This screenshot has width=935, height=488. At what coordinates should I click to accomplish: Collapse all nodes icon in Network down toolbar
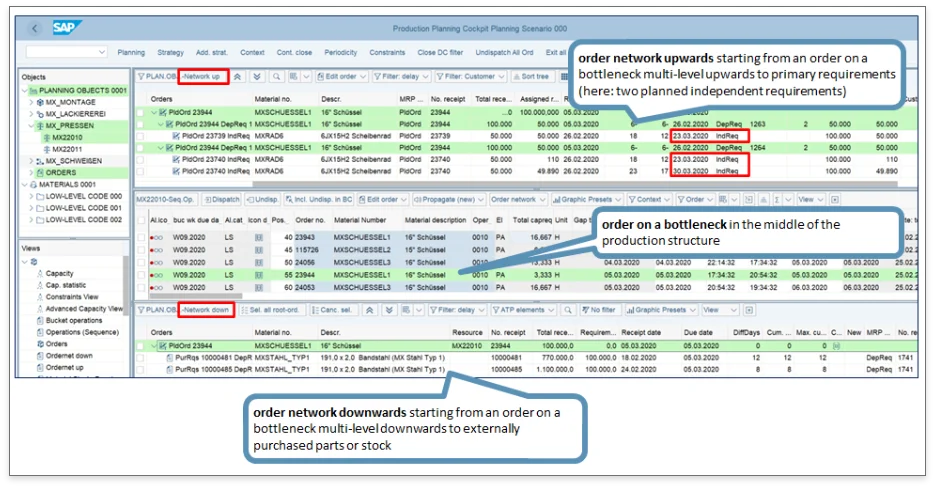pos(370,310)
